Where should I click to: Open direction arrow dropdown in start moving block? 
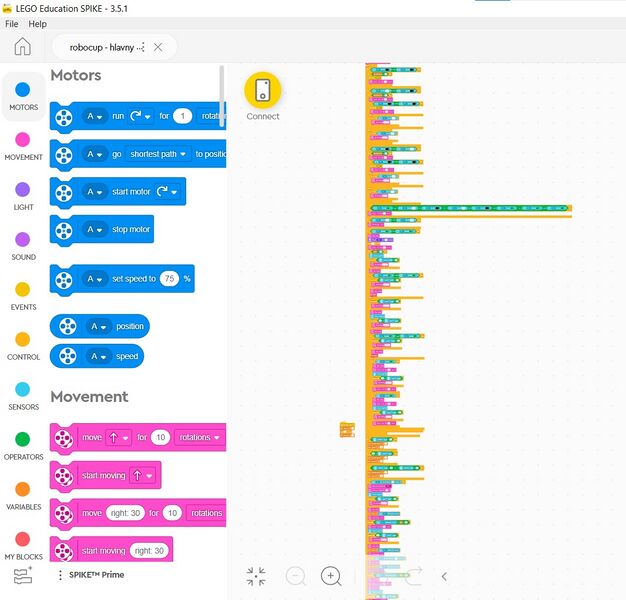coord(142,475)
